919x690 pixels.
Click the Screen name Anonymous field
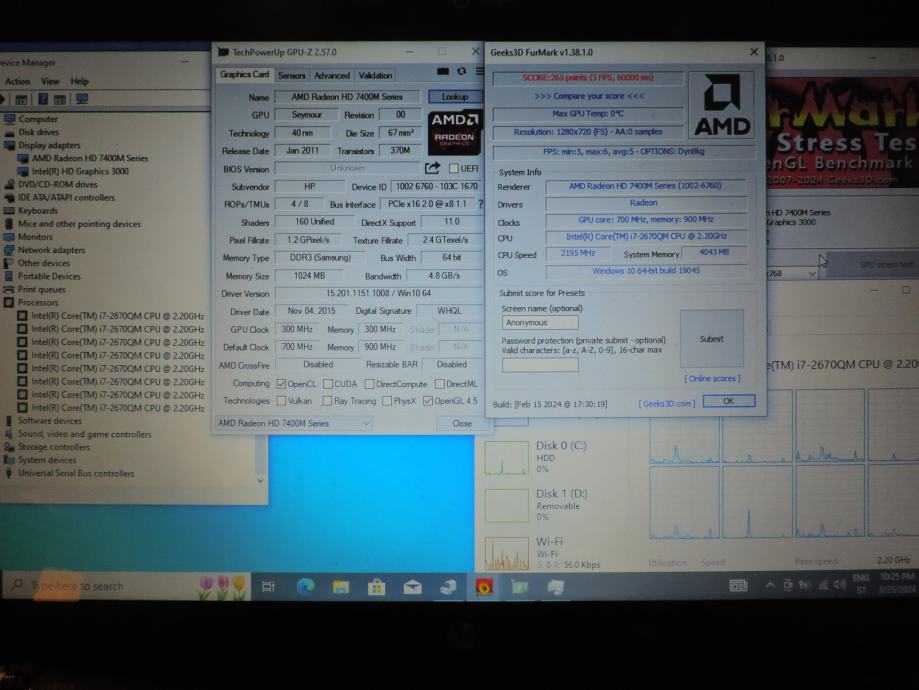coord(540,322)
